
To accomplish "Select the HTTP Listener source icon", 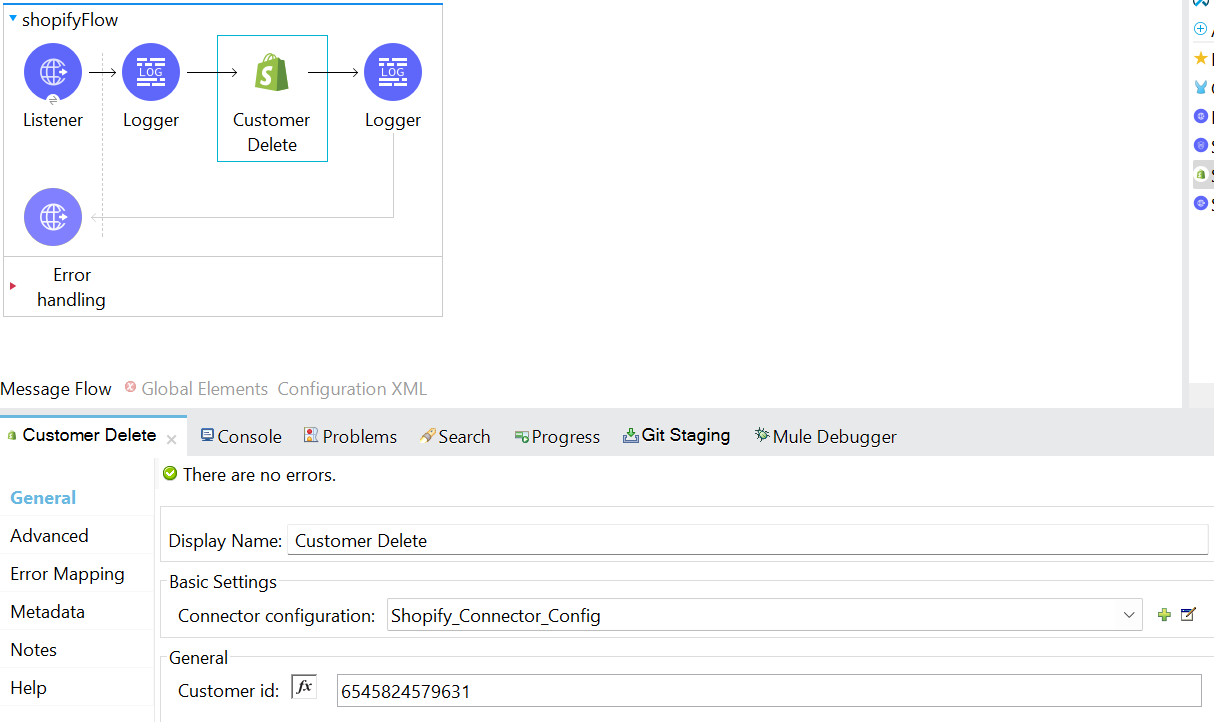I will (53, 72).
